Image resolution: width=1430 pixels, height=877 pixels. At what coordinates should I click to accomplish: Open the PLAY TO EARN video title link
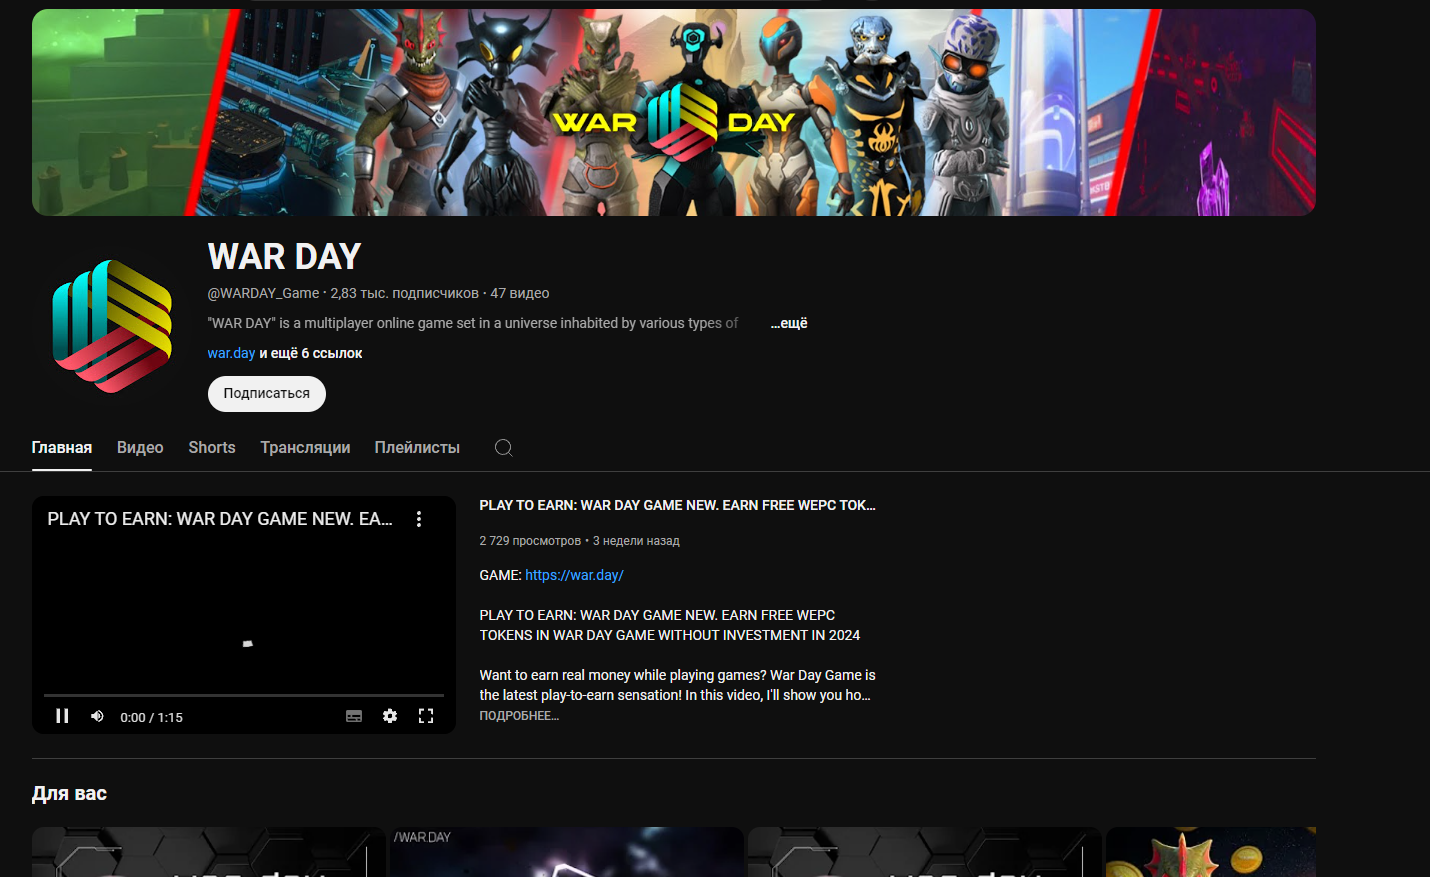pos(677,505)
